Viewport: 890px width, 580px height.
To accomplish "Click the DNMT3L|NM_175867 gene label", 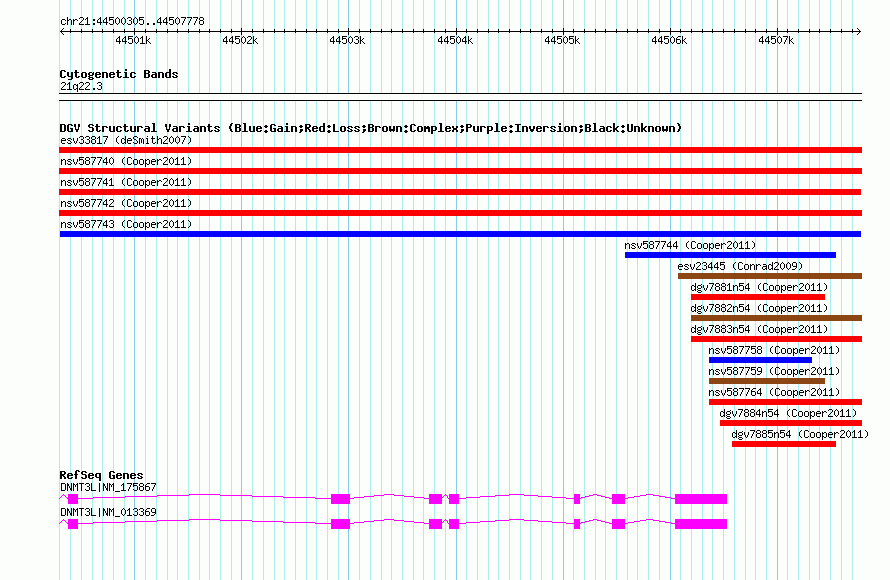I will [x=108, y=487].
